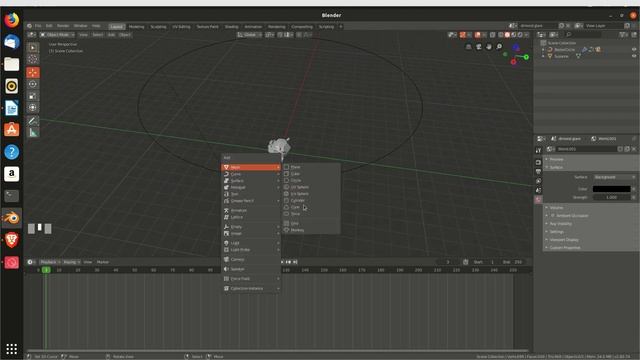The width and height of the screenshot is (640, 360).
Task: Open timeline Marker menu
Action: click(x=103, y=262)
